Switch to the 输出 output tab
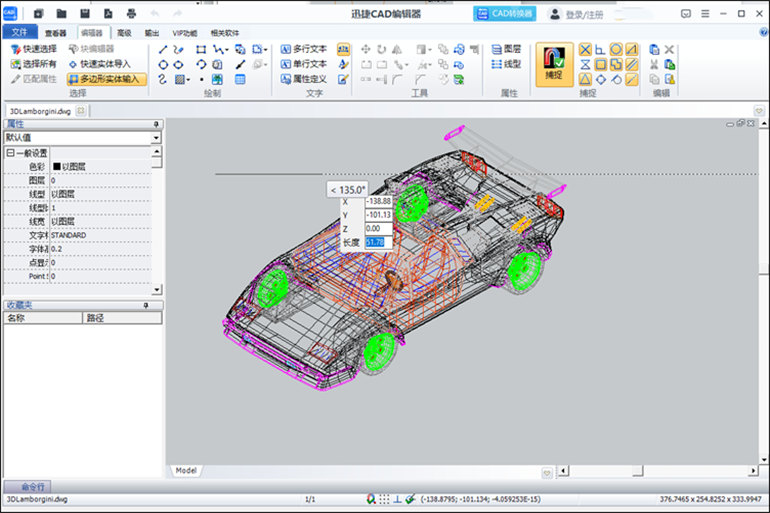 pos(152,33)
